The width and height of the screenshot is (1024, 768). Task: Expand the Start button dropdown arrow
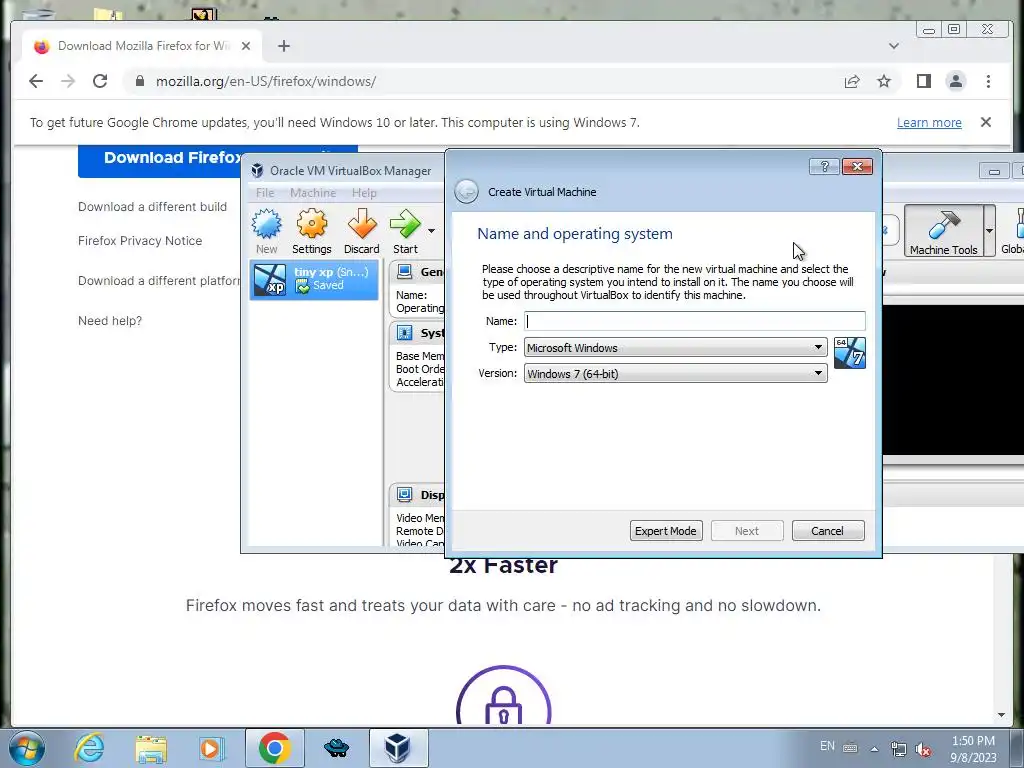[x=431, y=231]
